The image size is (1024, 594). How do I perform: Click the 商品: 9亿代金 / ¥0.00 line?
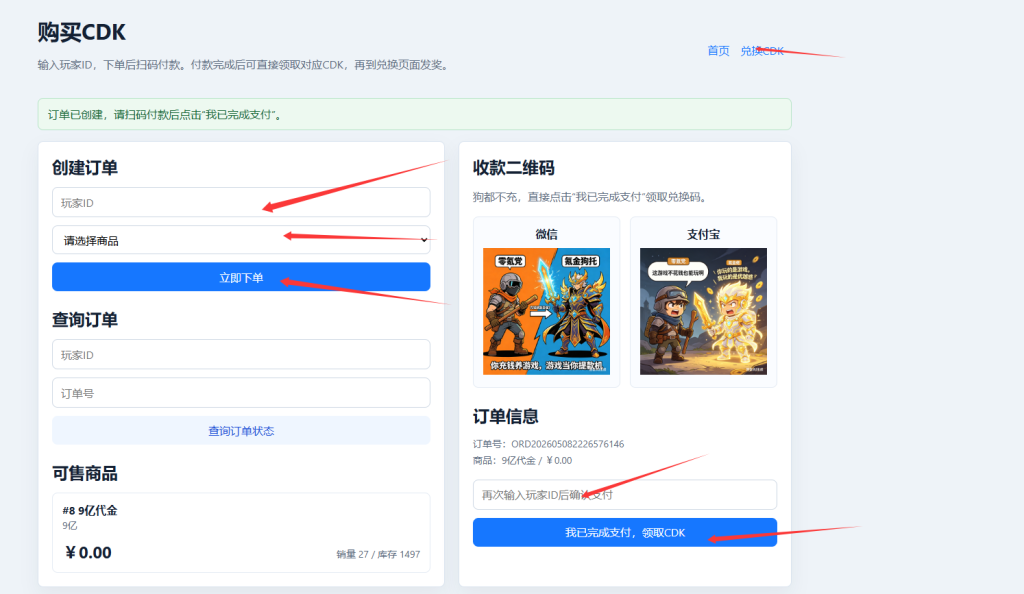(522, 460)
